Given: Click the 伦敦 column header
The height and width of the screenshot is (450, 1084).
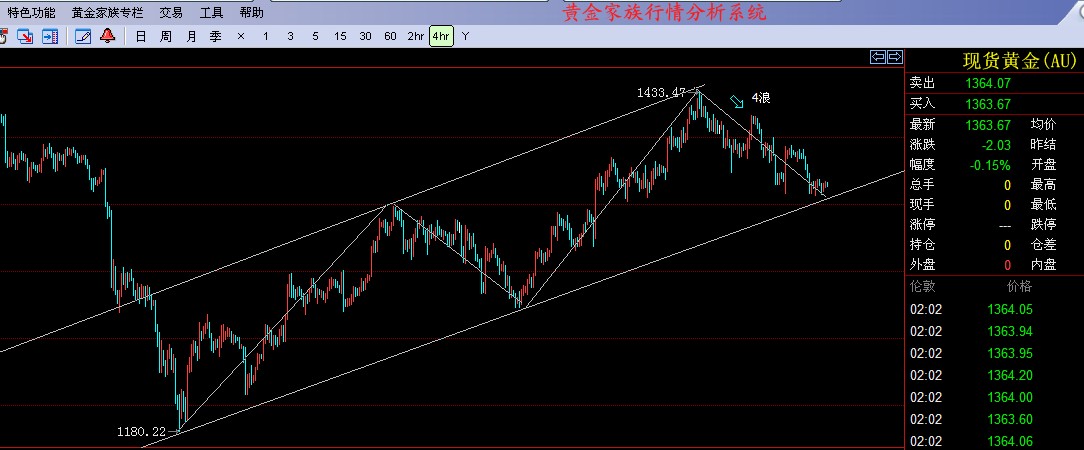Looking at the screenshot, I should 922,286.
